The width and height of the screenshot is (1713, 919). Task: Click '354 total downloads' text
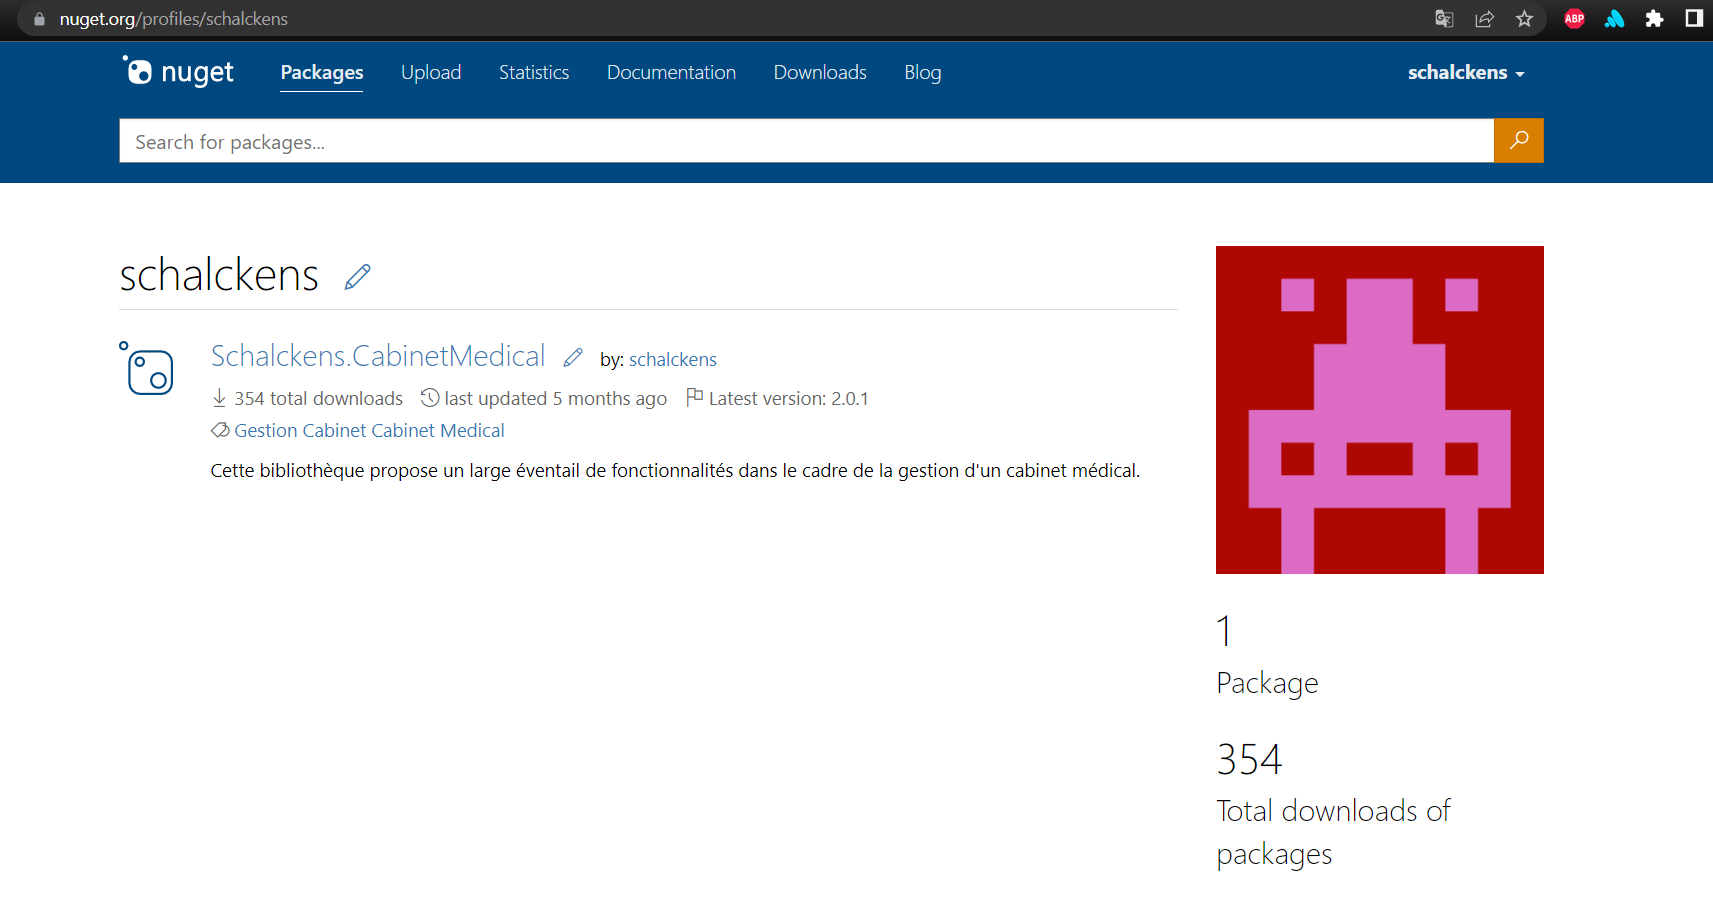(318, 398)
